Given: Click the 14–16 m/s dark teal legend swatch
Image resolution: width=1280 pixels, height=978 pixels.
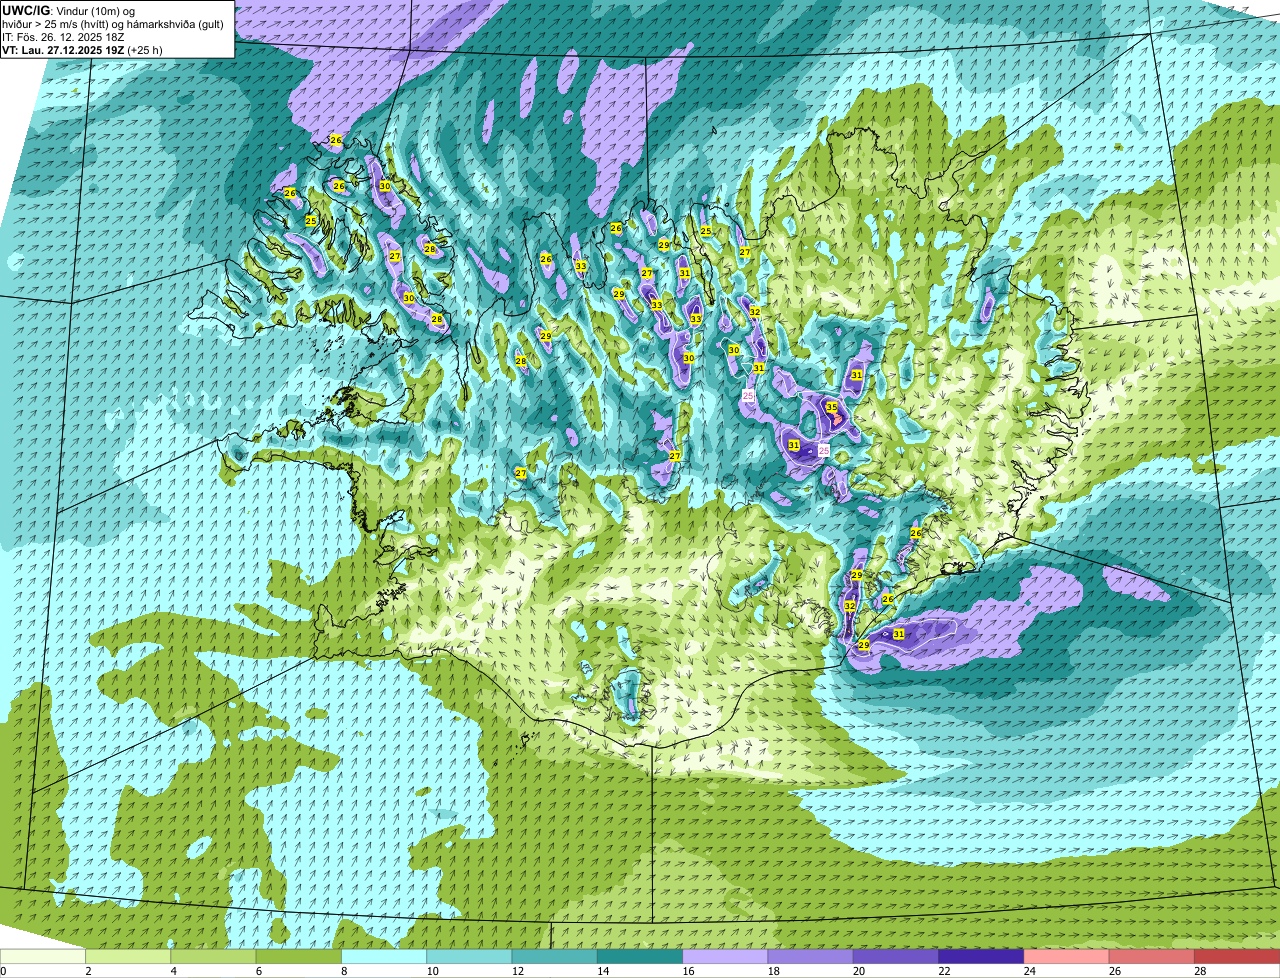Looking at the screenshot, I should tap(640, 956).
